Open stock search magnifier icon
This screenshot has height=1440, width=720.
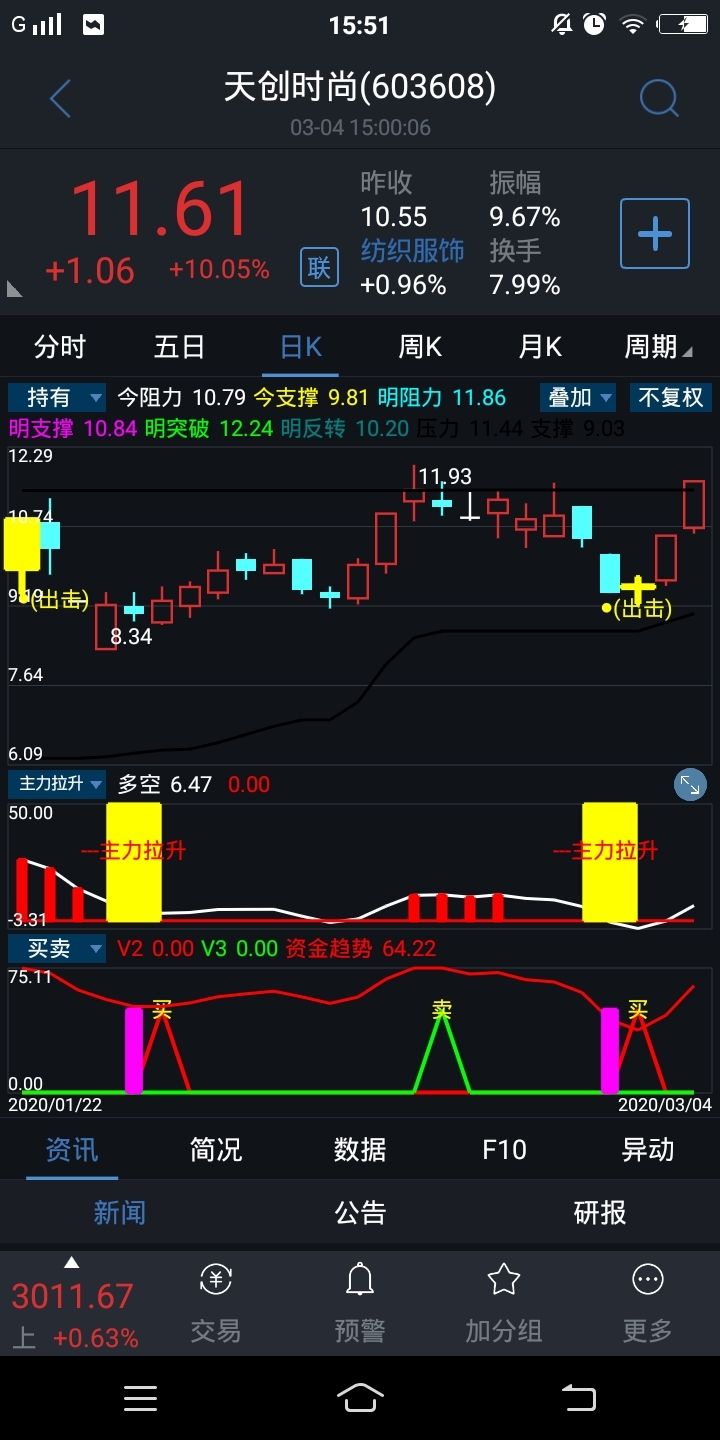659,98
